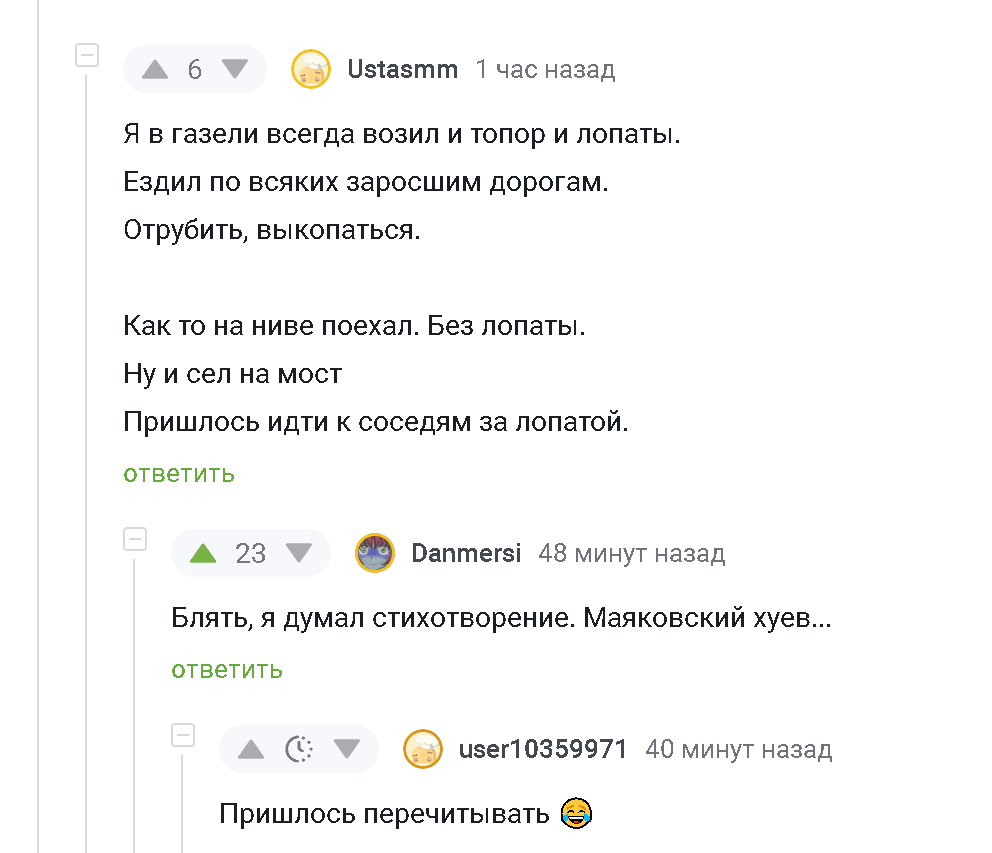Image resolution: width=992 pixels, height=853 pixels.
Task: Click the rating count 23
Action: [250, 553]
